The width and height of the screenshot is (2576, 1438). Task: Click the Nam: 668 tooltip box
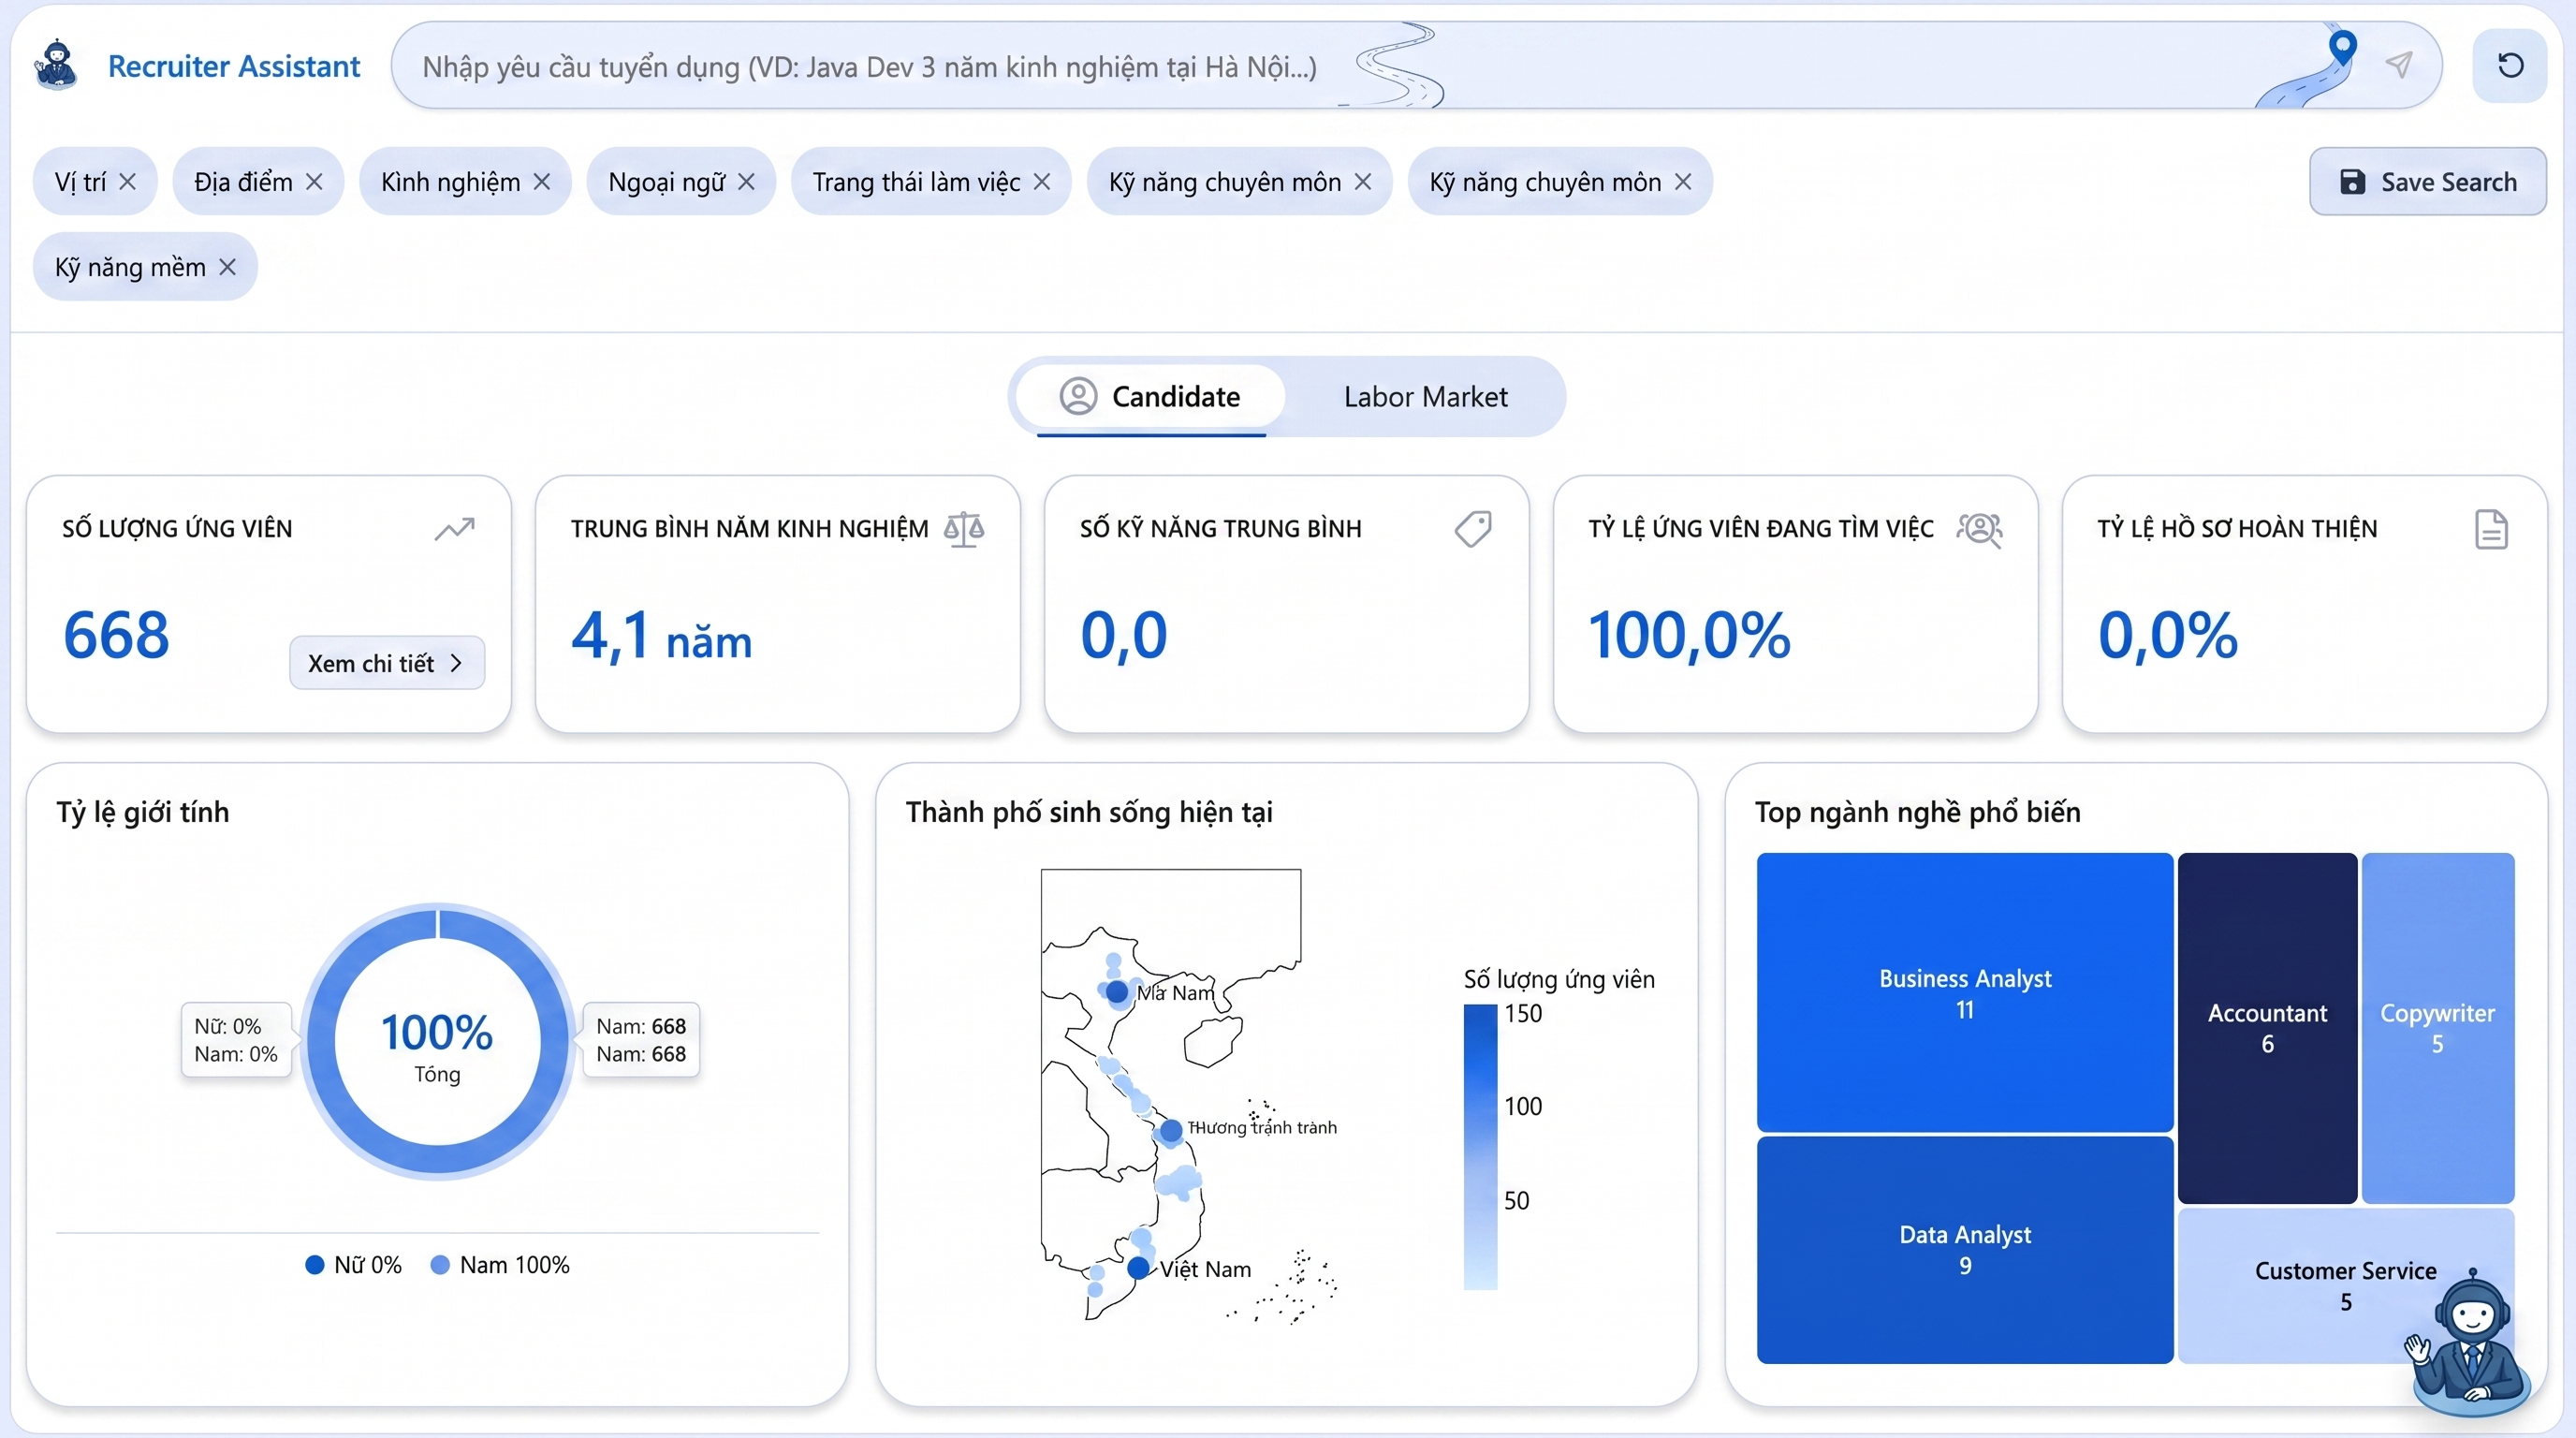tap(641, 1040)
